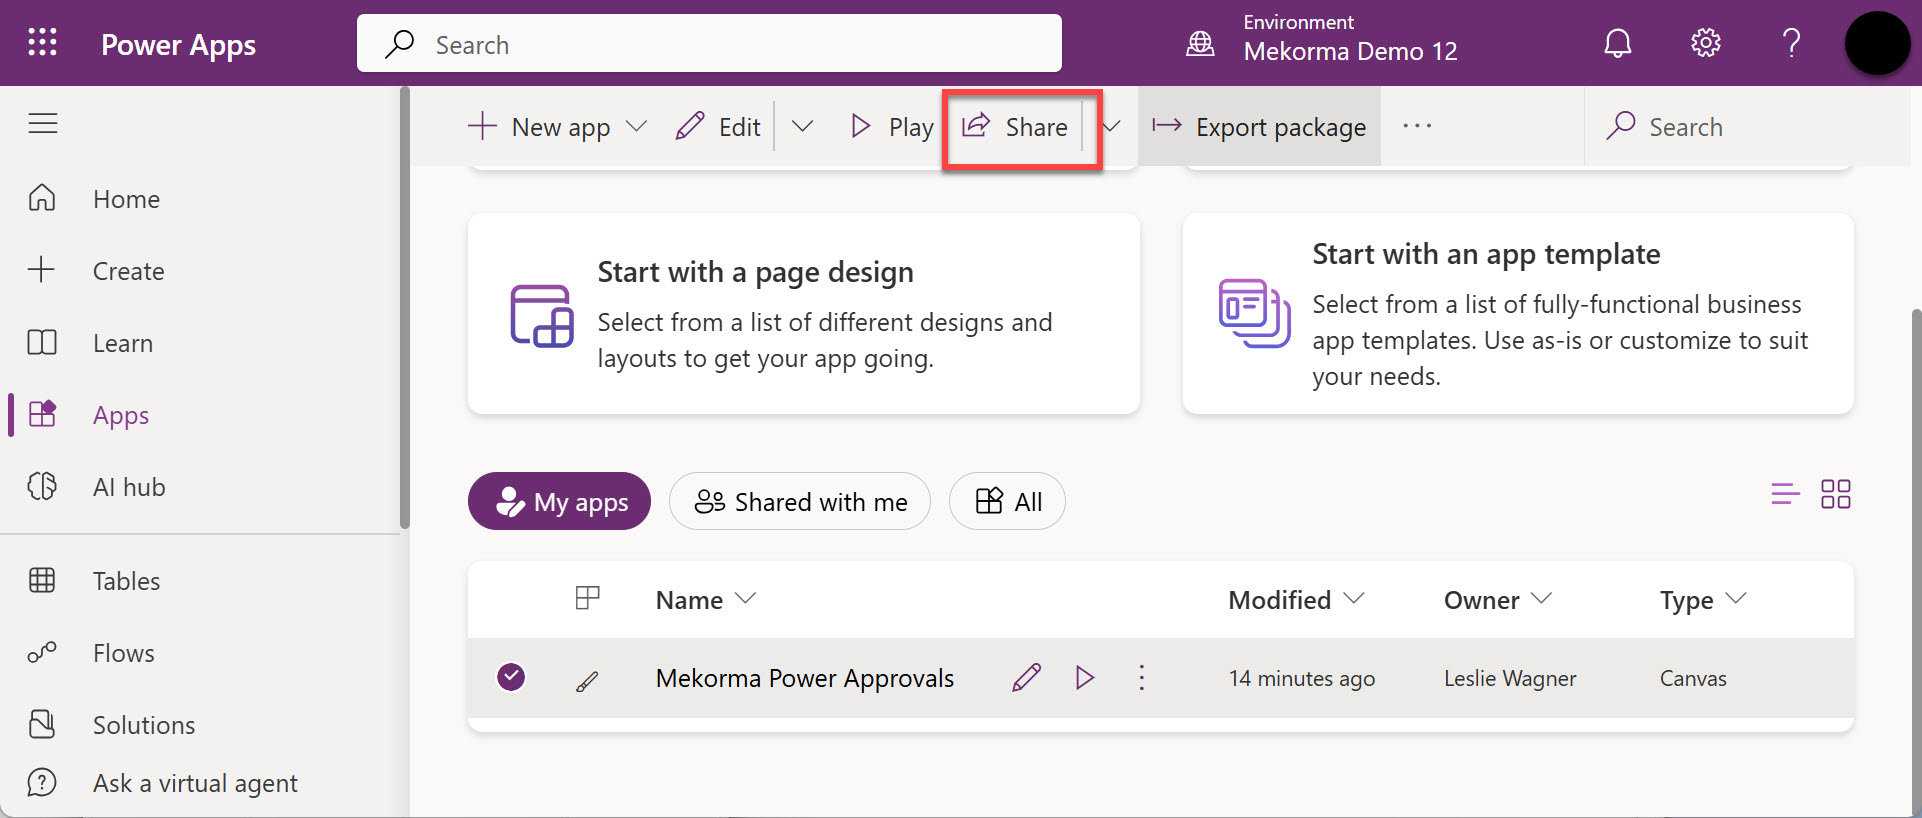
Task: Click the Share button
Action: point(1016,127)
